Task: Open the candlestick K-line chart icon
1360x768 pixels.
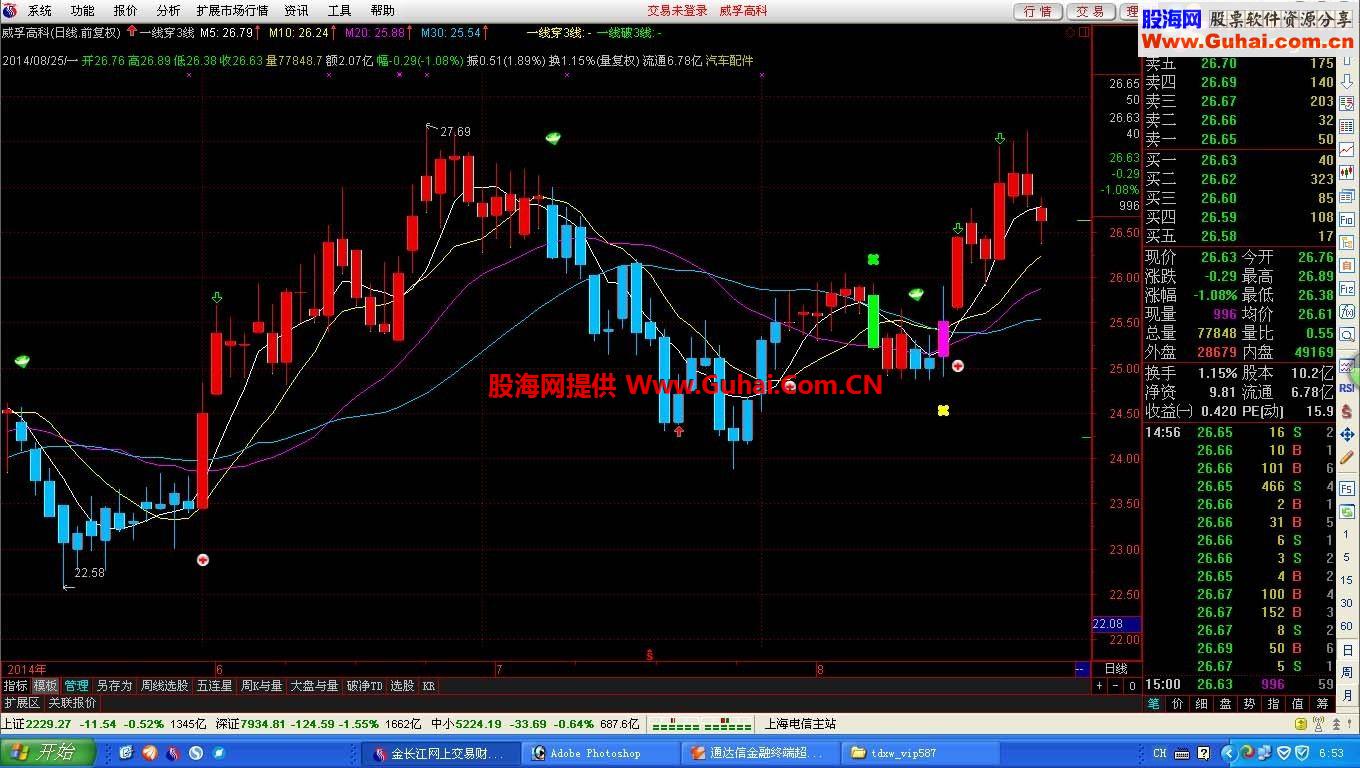Action: point(1347,173)
